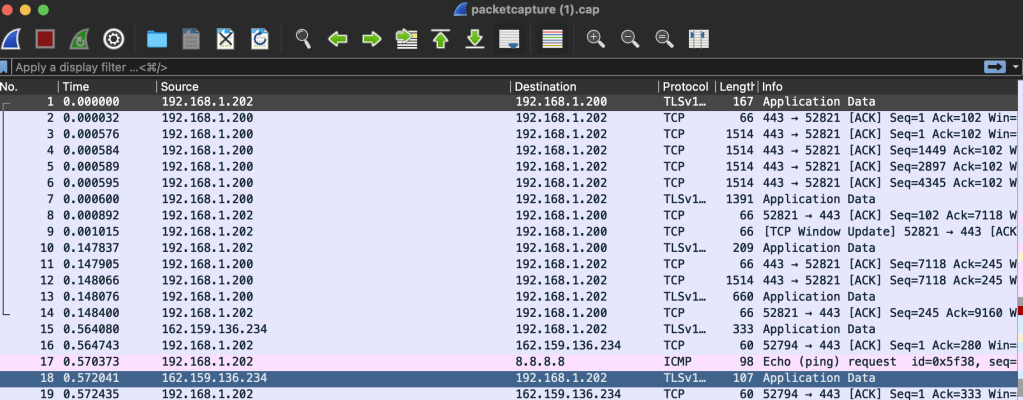The width and height of the screenshot is (1023, 400).
Task: Zoom in on the packet list text
Action: 595,39
